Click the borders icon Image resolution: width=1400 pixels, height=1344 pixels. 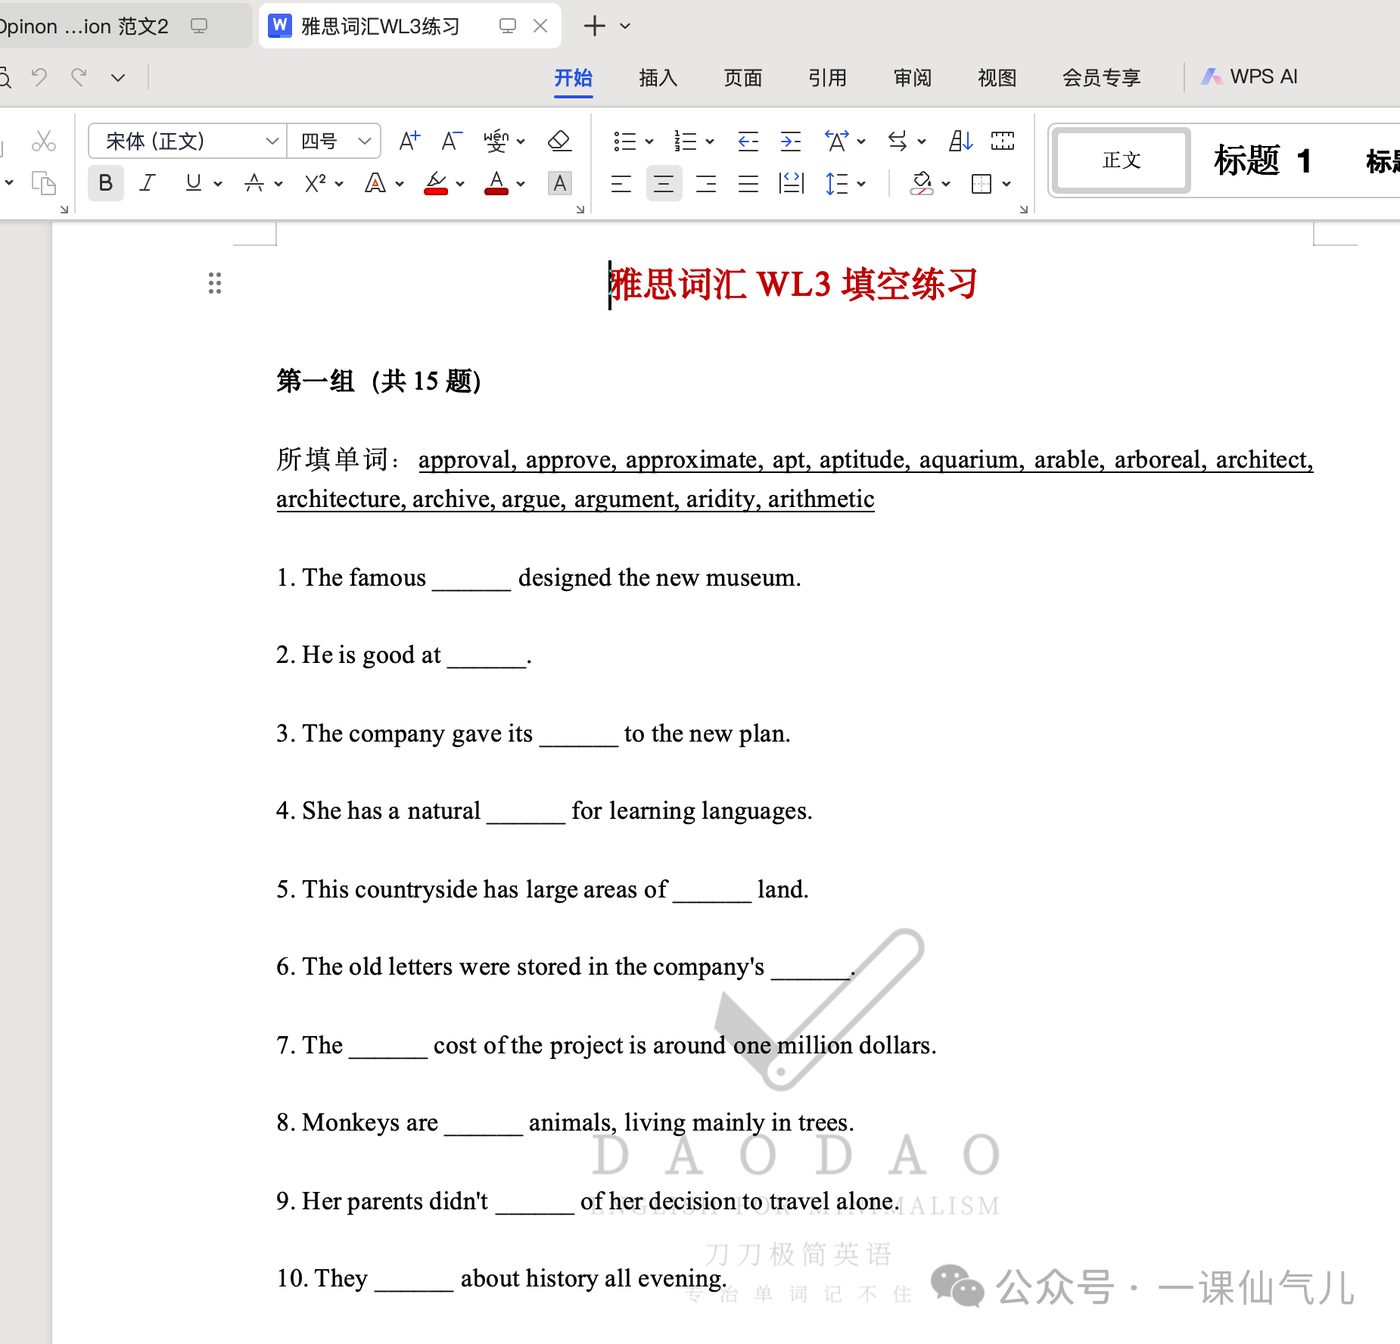click(982, 183)
